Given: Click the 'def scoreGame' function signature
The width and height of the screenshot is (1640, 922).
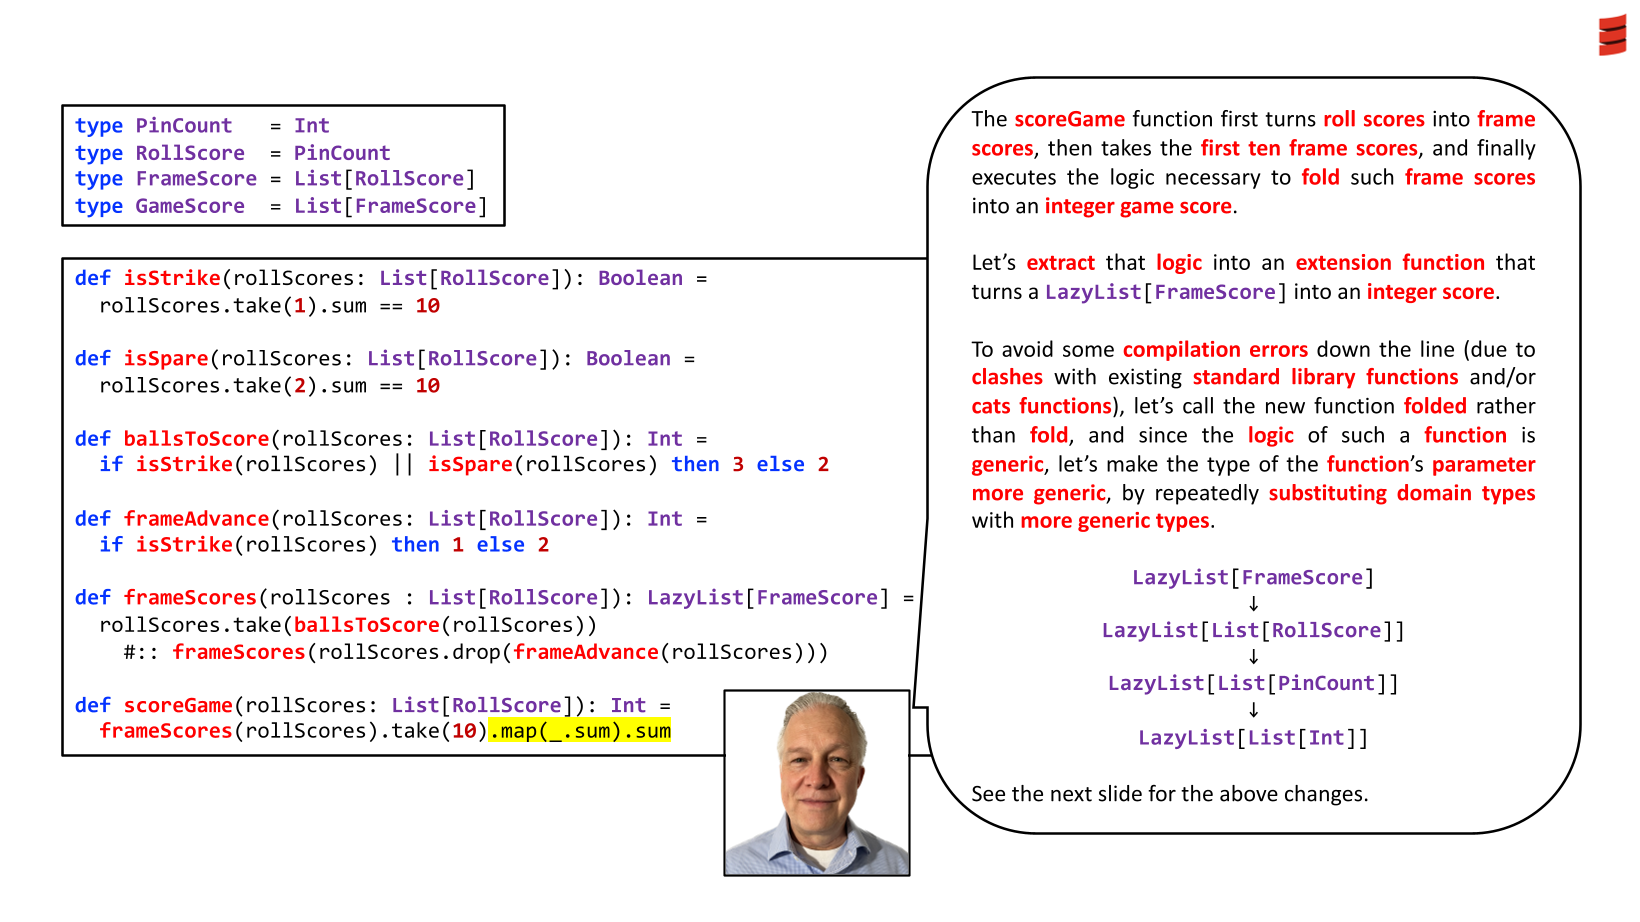Looking at the screenshot, I should coord(373,706).
